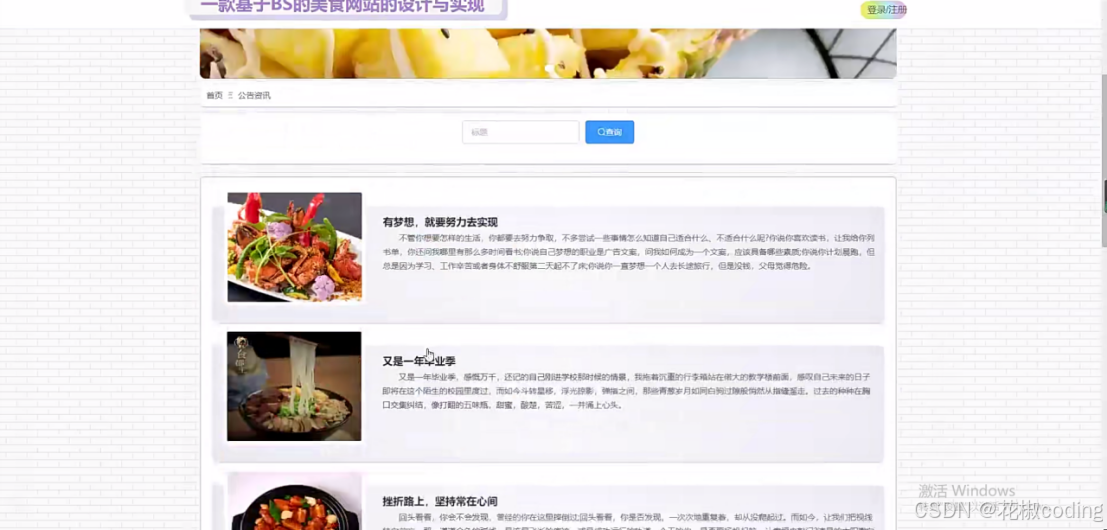Click the noodle bowl thumbnail image
Image resolution: width=1107 pixels, height=530 pixels.
tap(294, 387)
